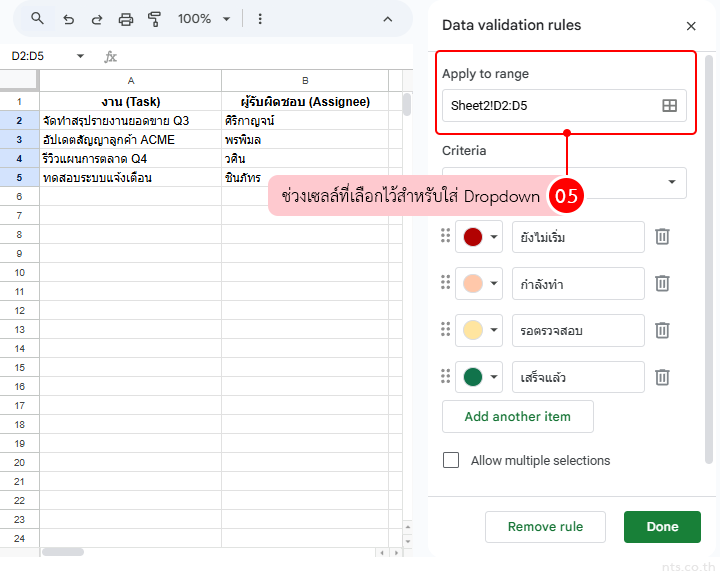Click the select data range grid icon
The width and height of the screenshot is (720, 576).
pos(670,105)
